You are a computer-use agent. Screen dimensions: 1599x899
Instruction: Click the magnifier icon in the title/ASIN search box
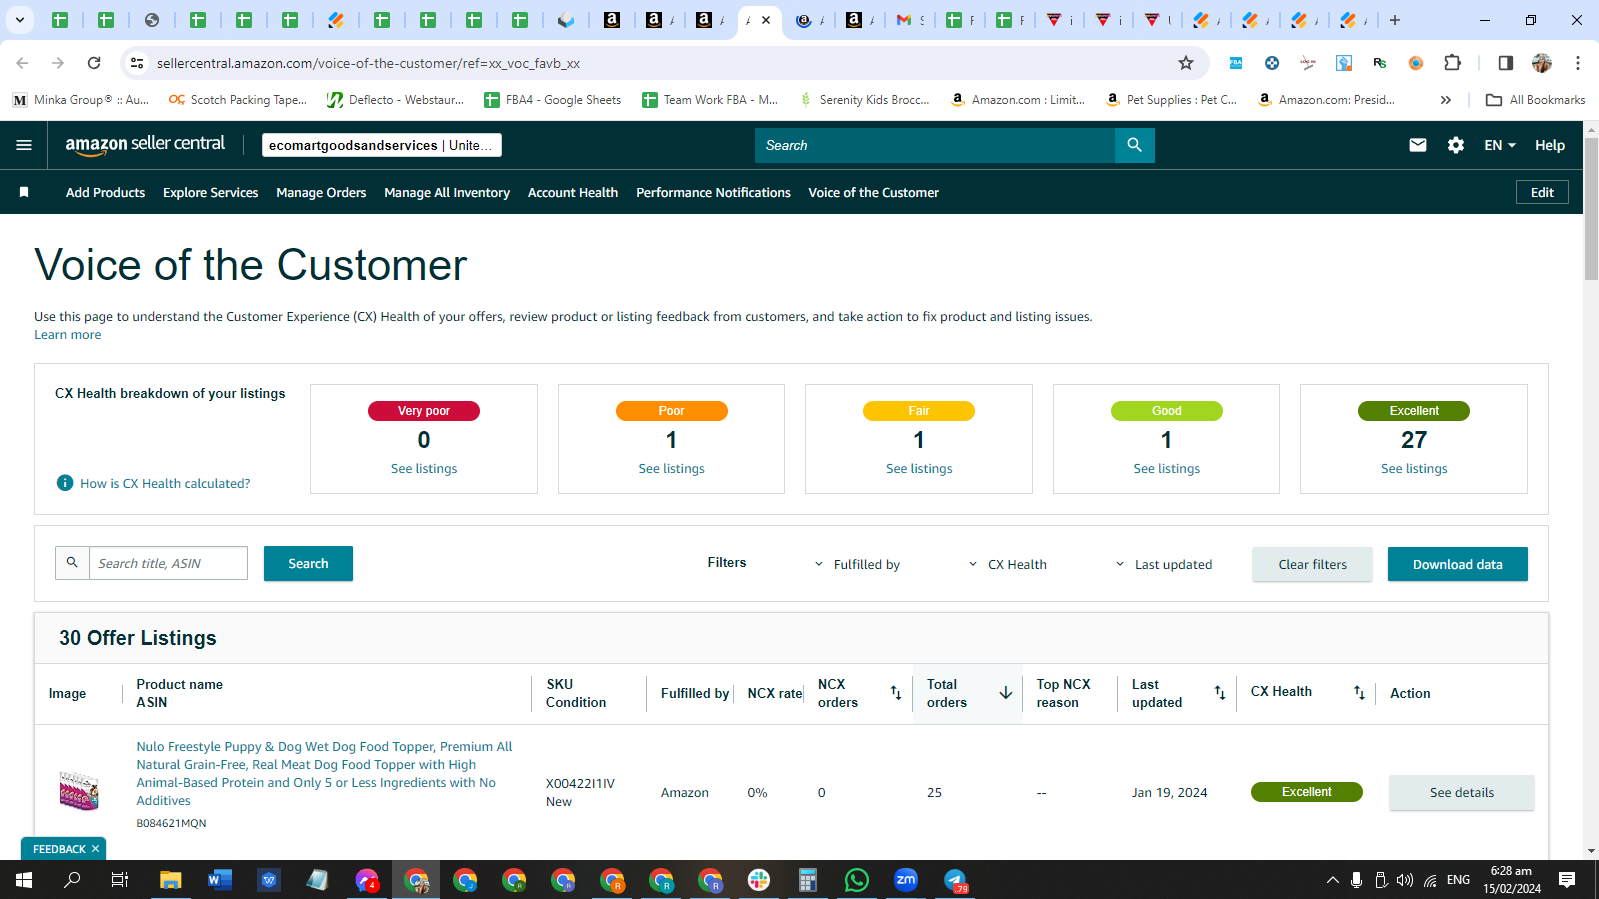point(72,563)
